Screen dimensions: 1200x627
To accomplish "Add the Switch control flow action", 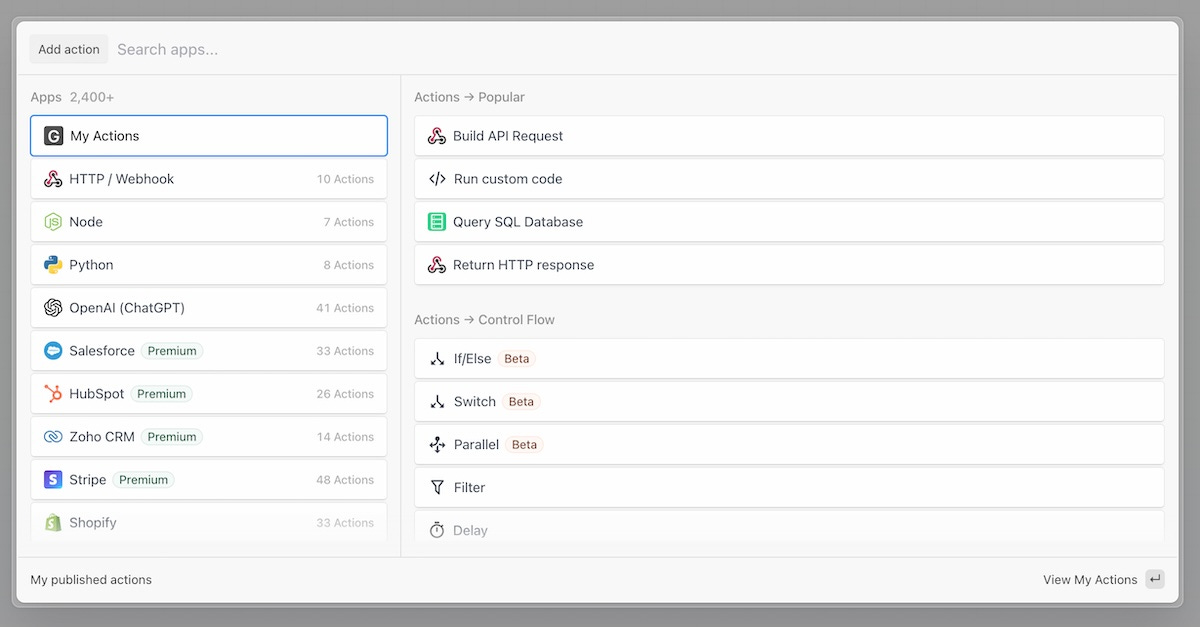I will tap(789, 402).
